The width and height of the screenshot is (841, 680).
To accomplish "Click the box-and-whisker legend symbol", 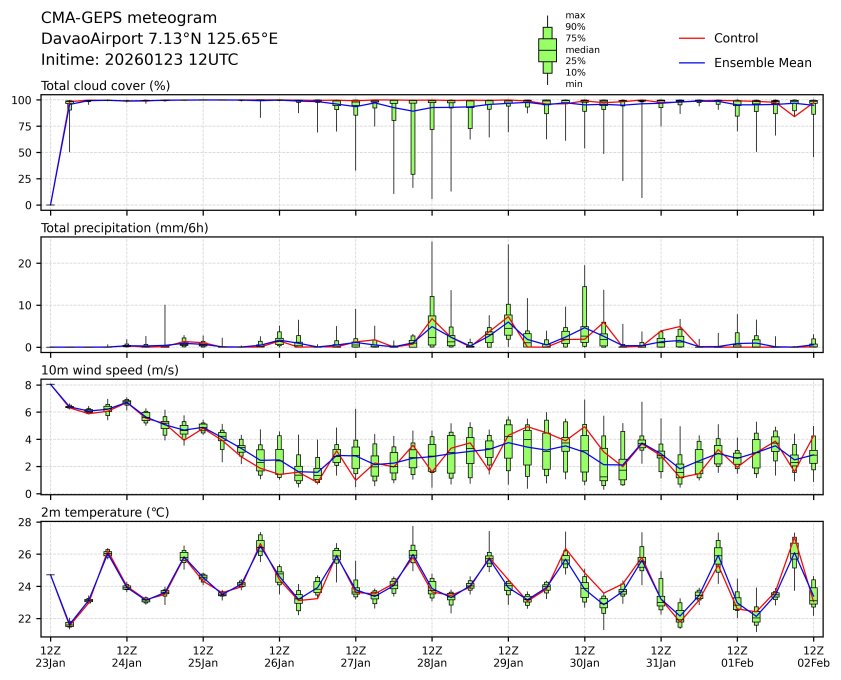I will point(547,50).
